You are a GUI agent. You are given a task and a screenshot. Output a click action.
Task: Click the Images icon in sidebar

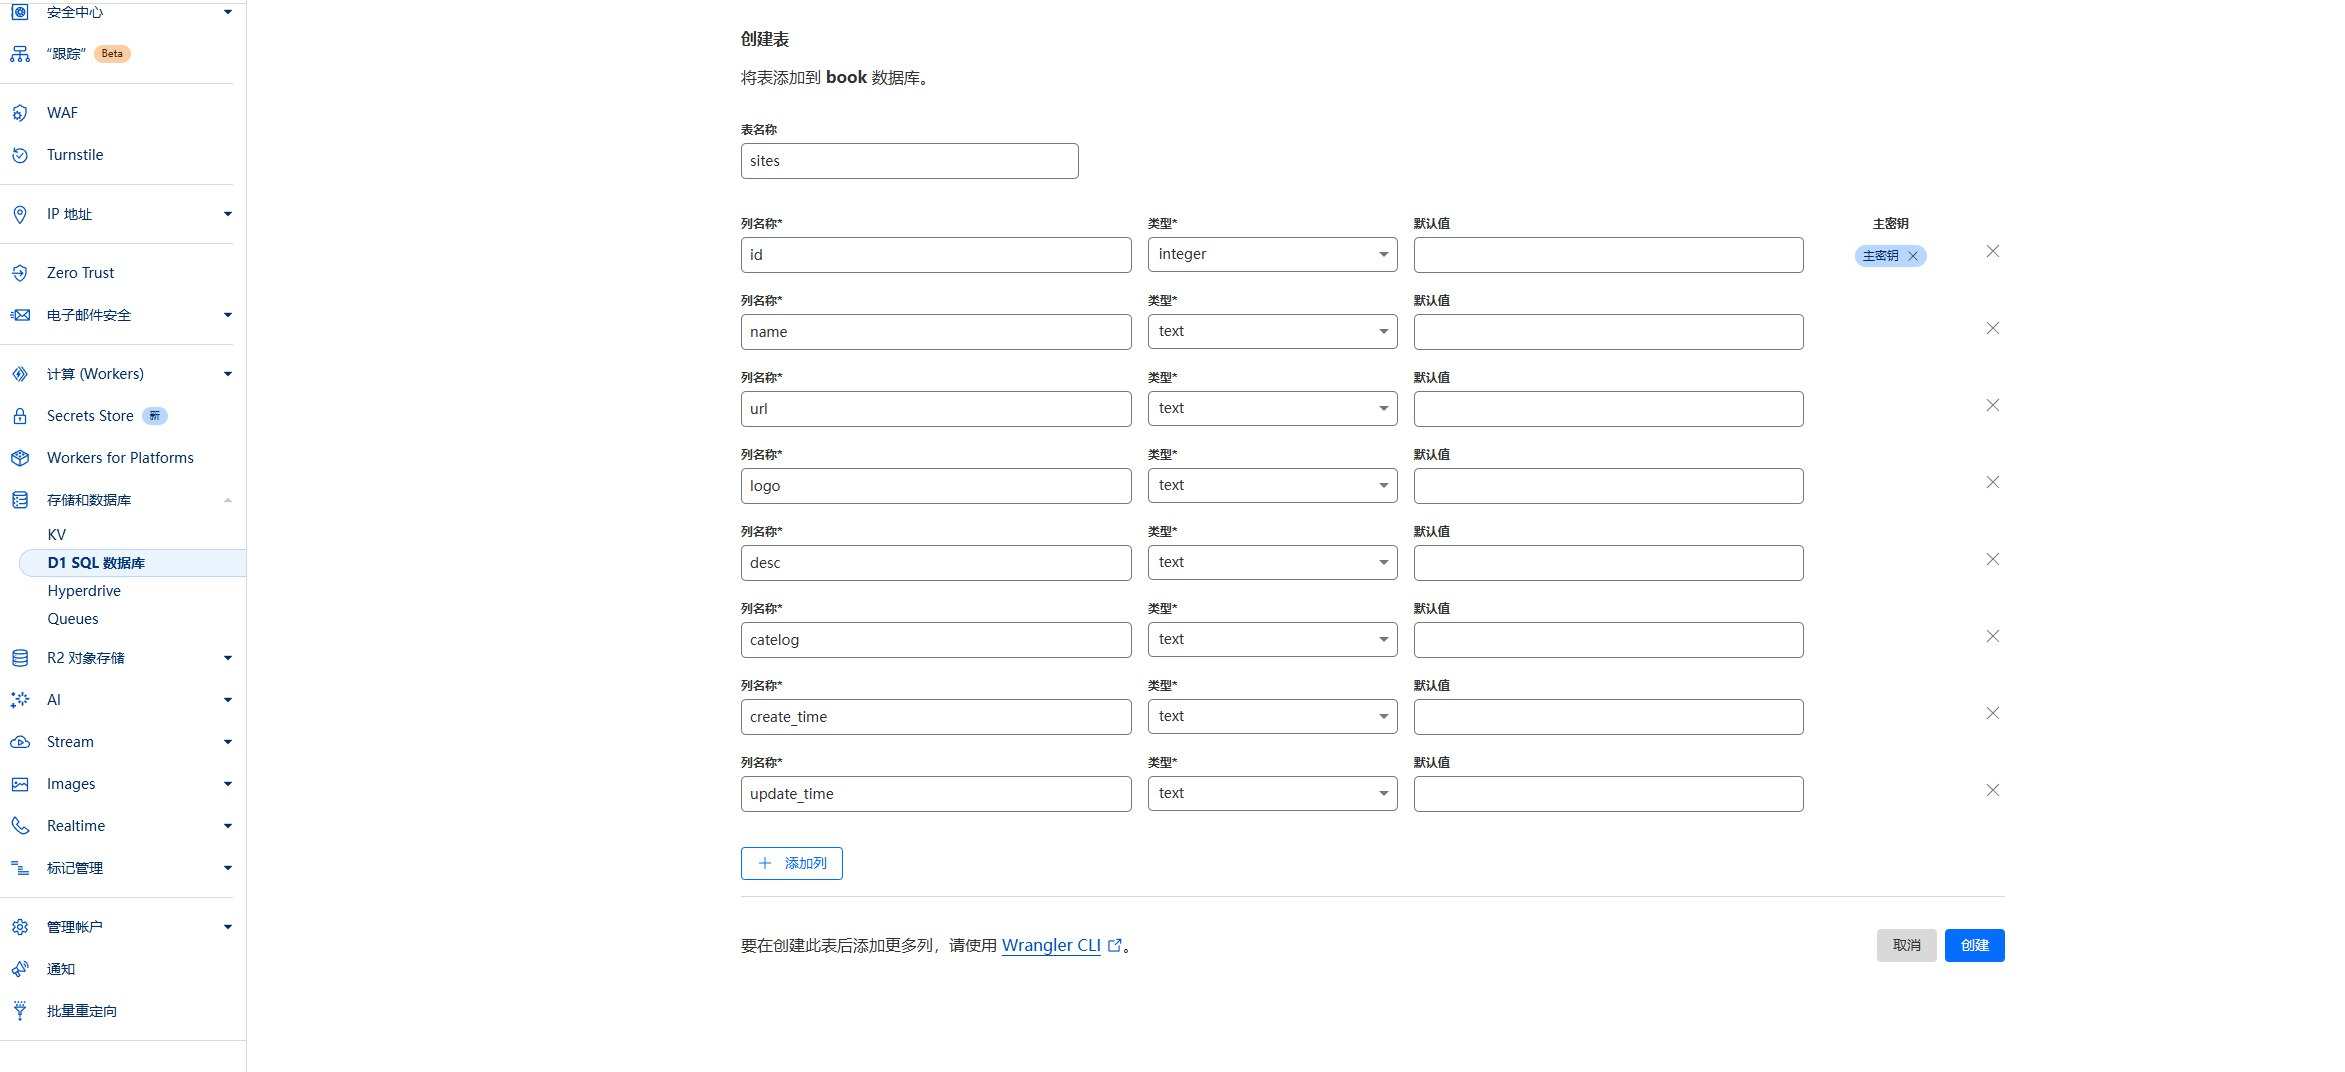[20, 784]
